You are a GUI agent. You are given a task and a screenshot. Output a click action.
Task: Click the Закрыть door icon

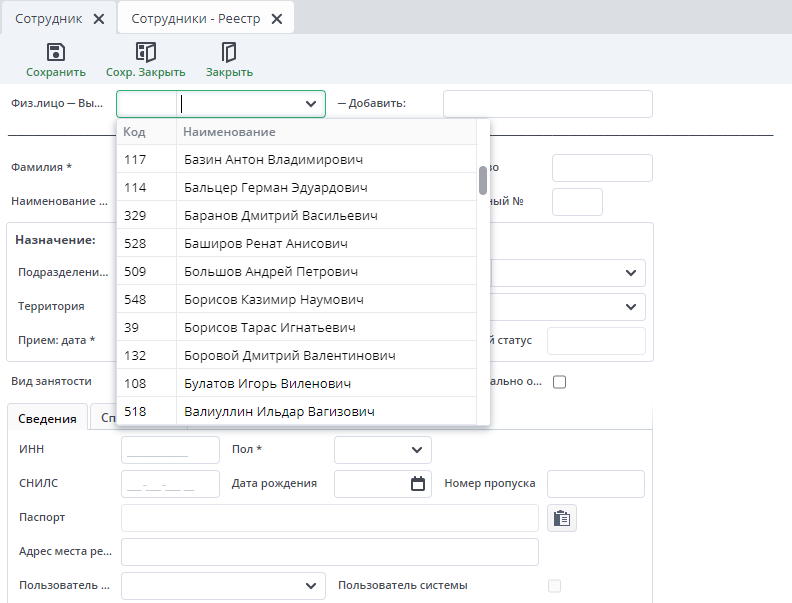(229, 52)
